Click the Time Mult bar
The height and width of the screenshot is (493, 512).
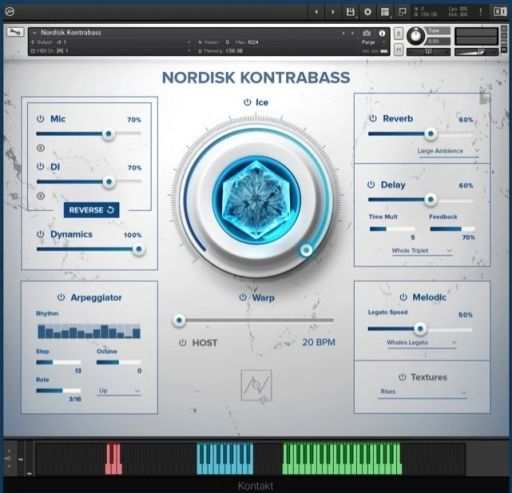click(x=392, y=229)
